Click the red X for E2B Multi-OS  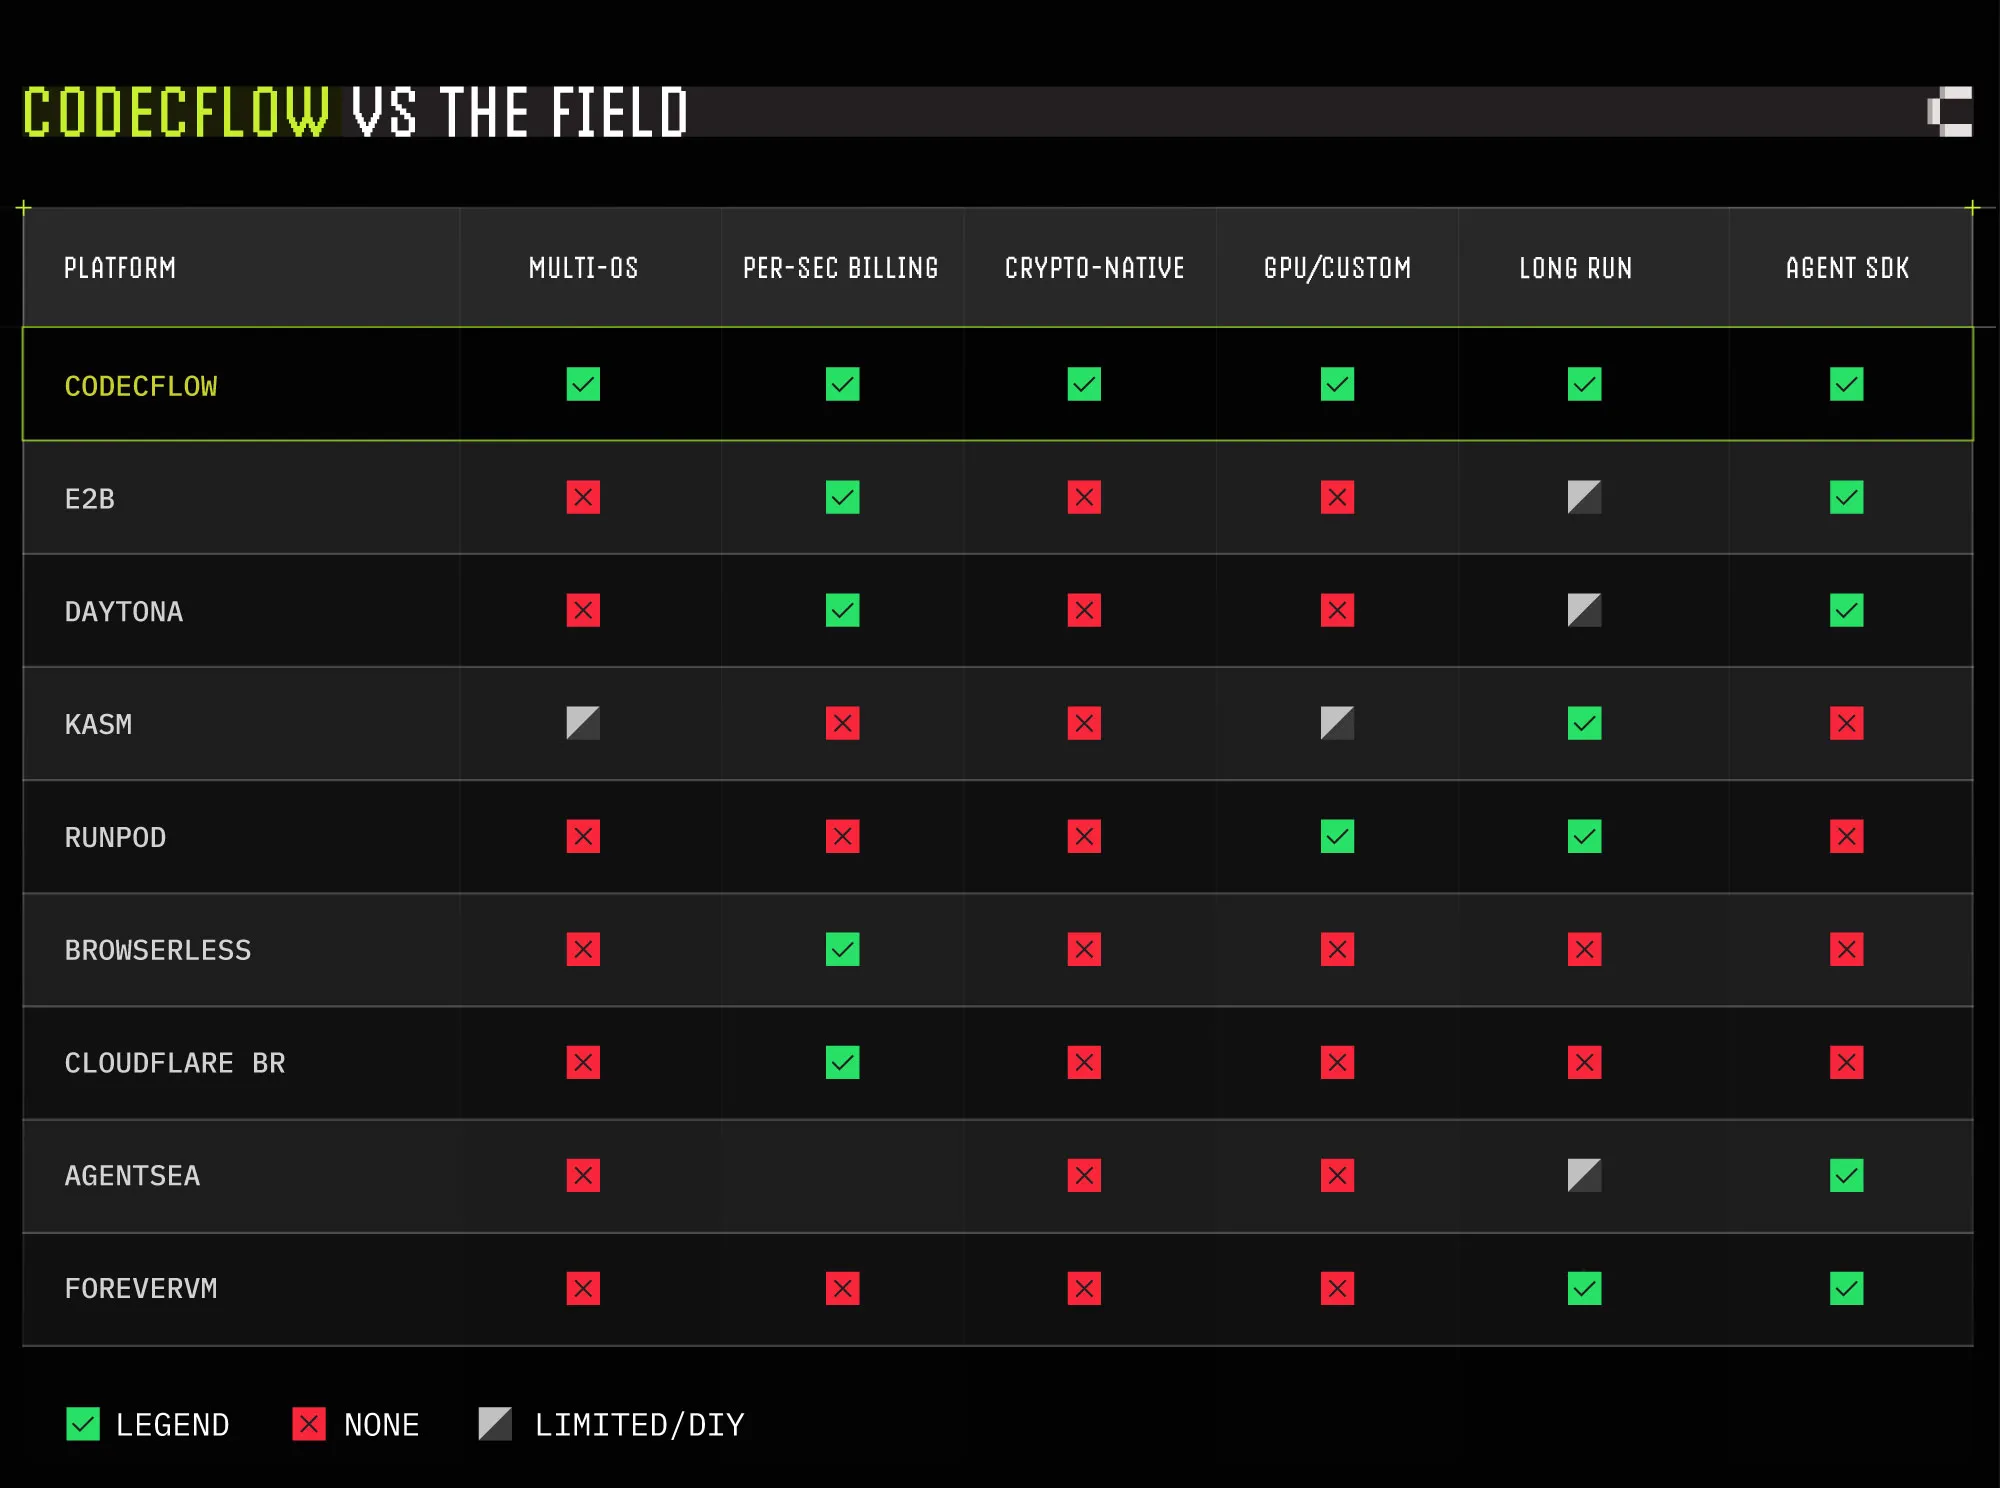coord(583,497)
